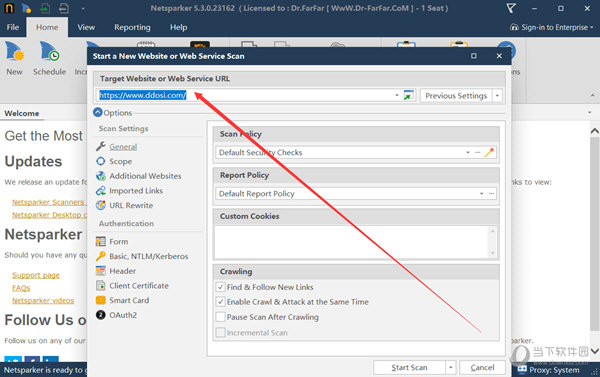The width and height of the screenshot is (600, 377).
Task: Open the Help ribbon tab
Action: (179, 27)
